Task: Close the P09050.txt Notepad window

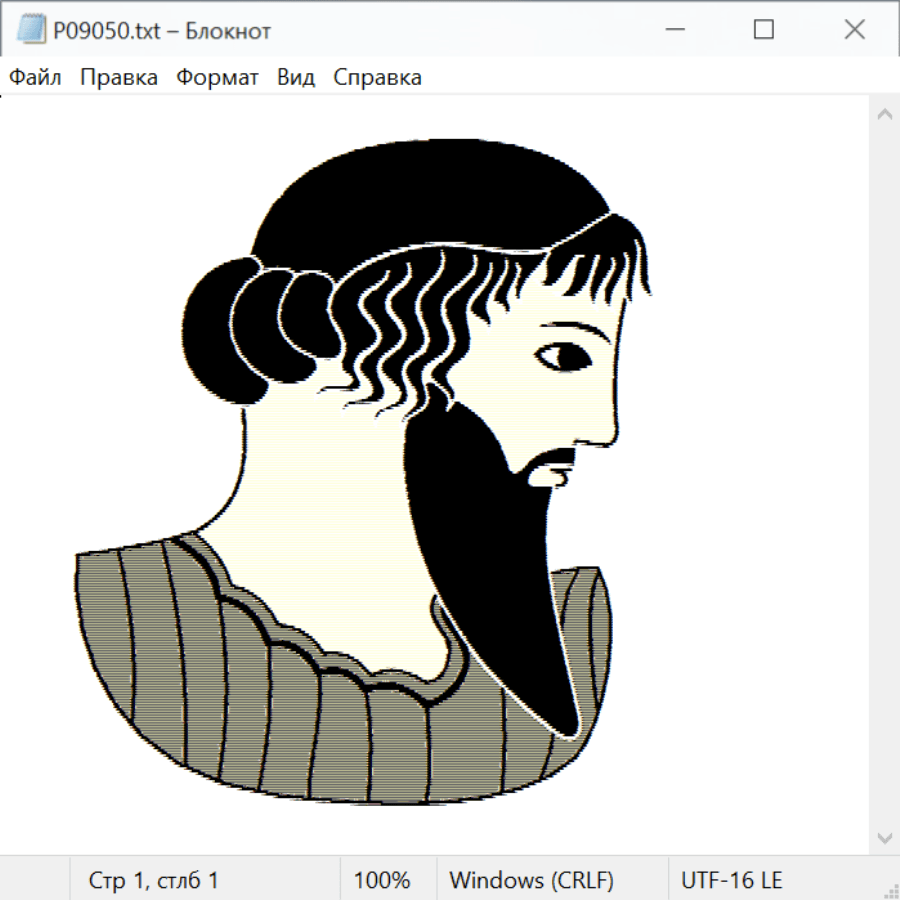Action: (x=854, y=30)
